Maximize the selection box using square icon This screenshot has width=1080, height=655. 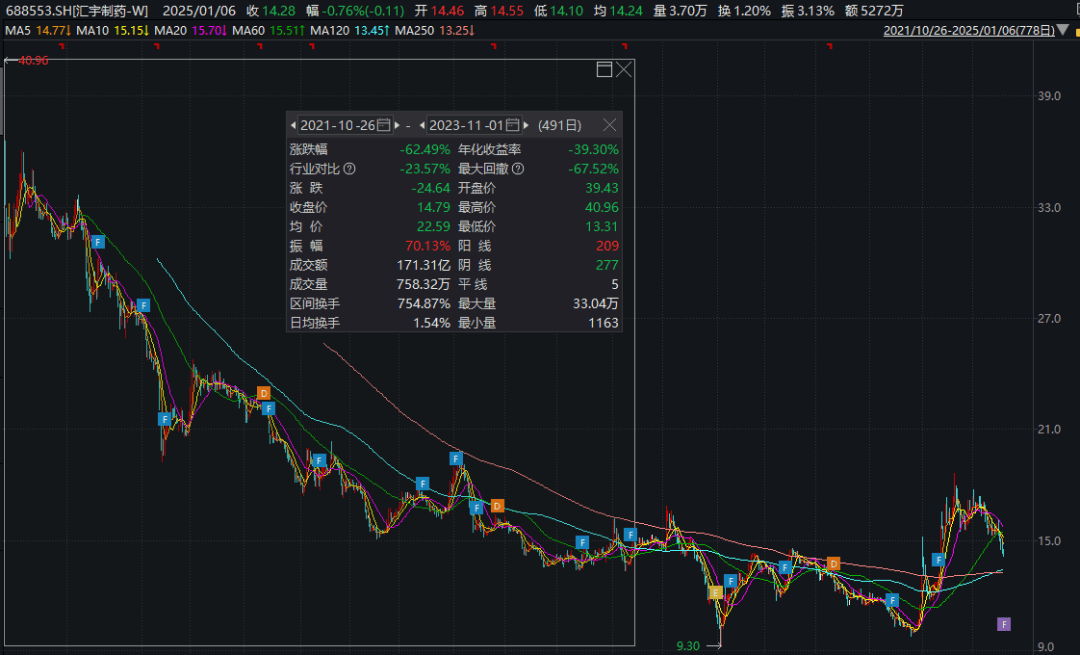pos(604,69)
